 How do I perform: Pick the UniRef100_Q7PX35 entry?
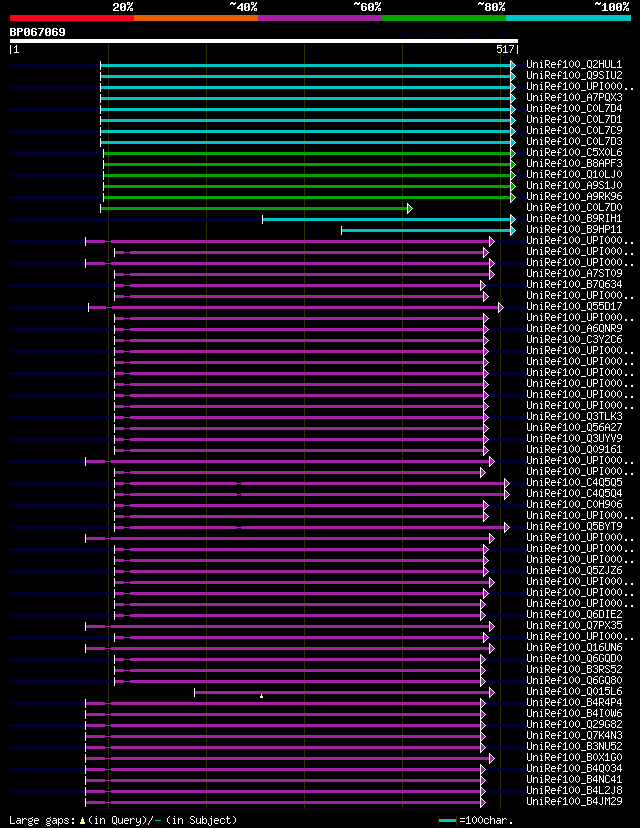574,626
